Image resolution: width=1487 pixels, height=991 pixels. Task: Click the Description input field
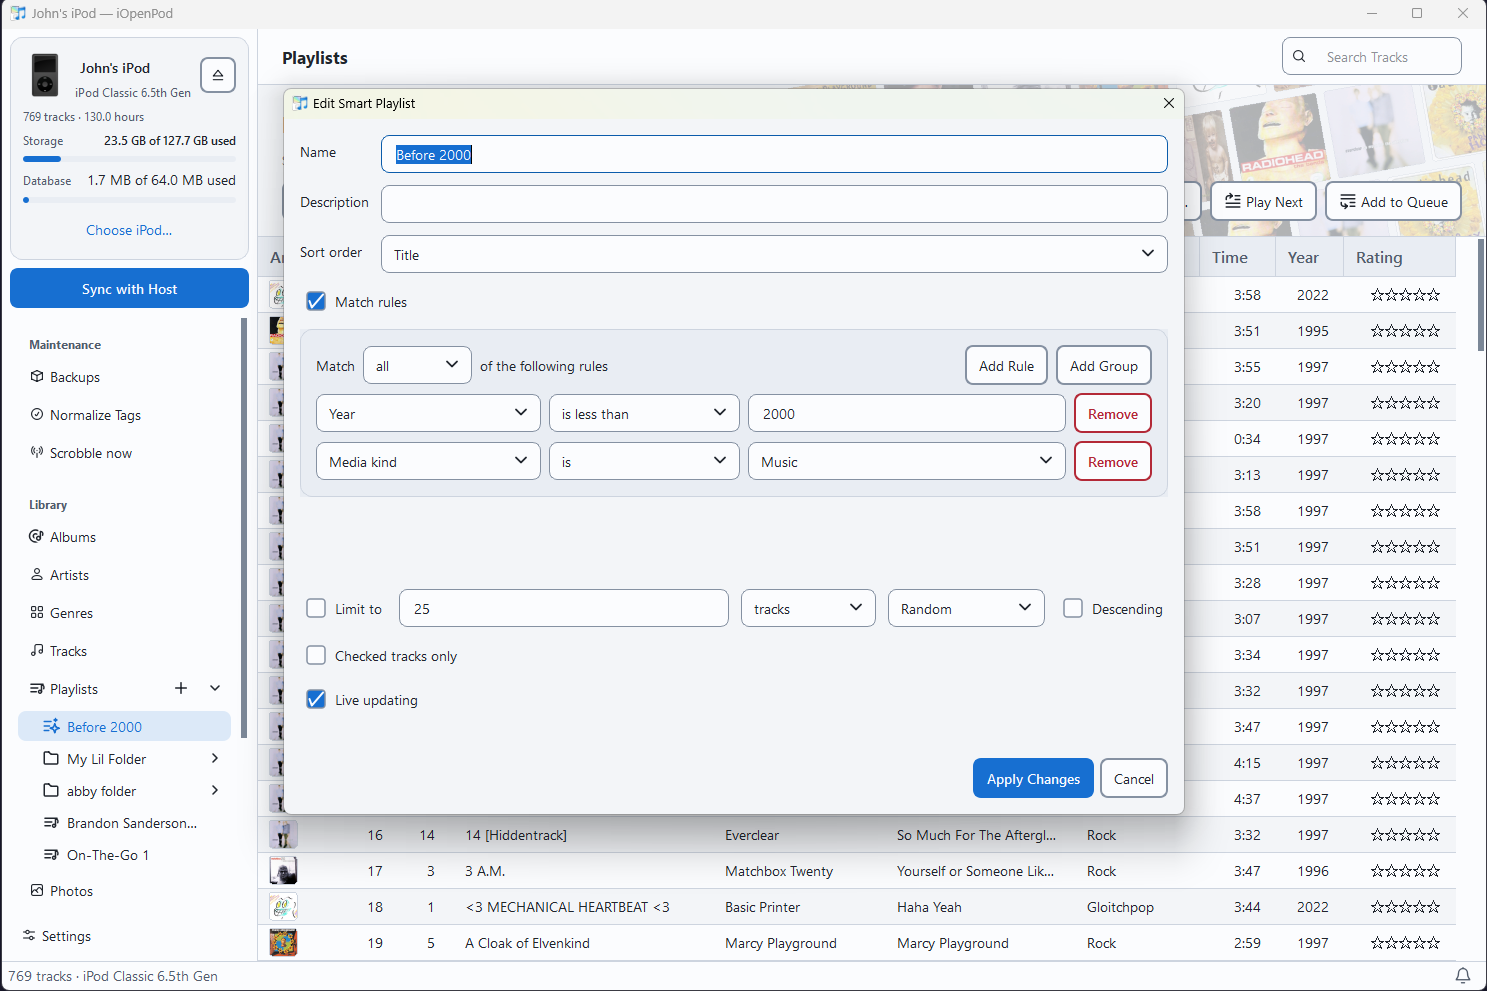pos(774,204)
